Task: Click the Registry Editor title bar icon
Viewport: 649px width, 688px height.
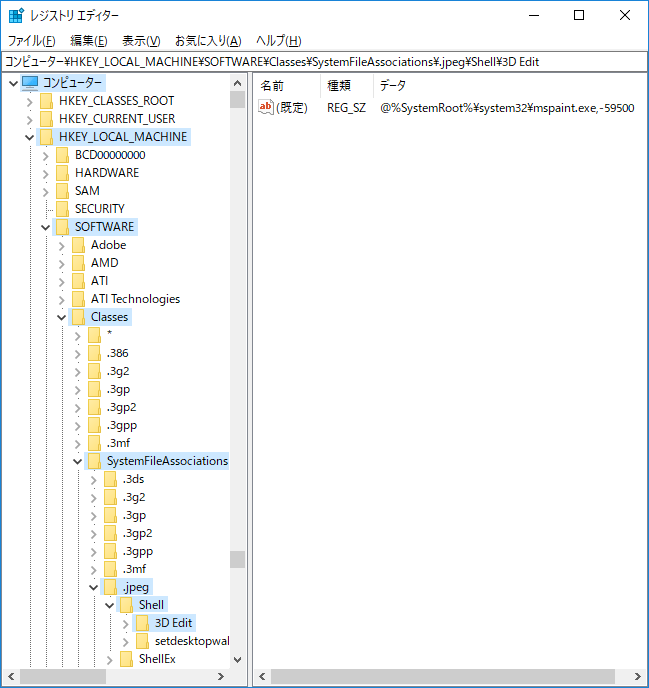Action: coord(16,15)
